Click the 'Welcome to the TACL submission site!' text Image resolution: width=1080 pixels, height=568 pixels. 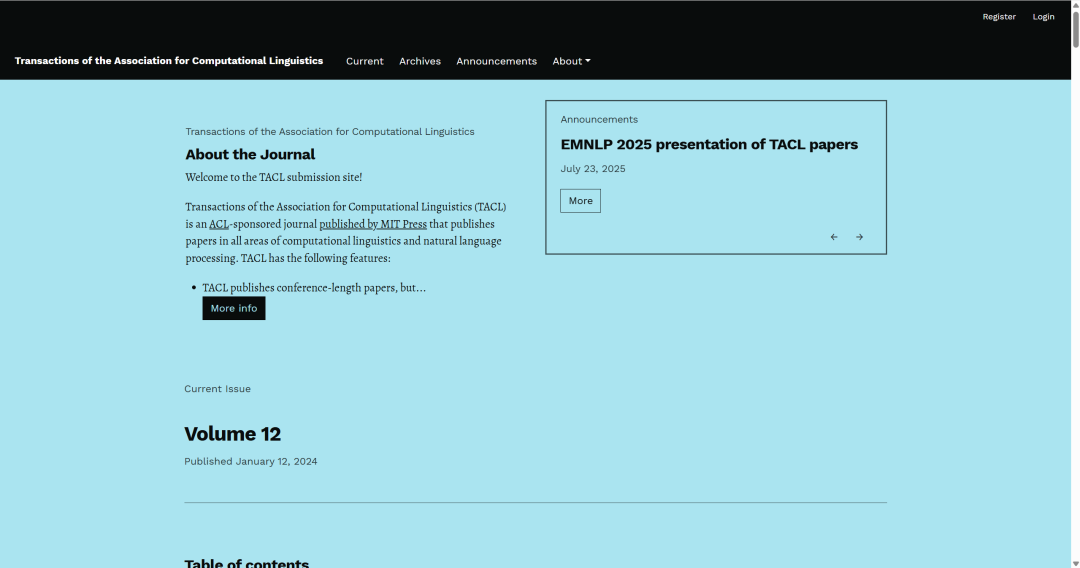tap(273, 177)
